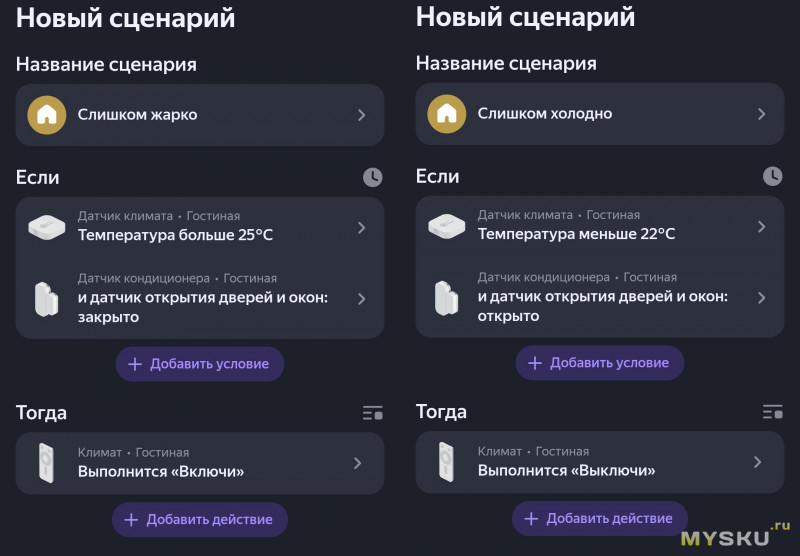Click the door sensor icon next to "закрыто"
The image size is (800, 556).
click(x=46, y=298)
